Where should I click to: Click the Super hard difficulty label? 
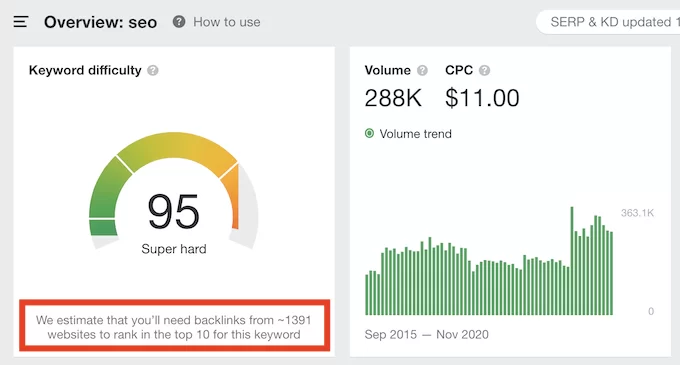174,249
